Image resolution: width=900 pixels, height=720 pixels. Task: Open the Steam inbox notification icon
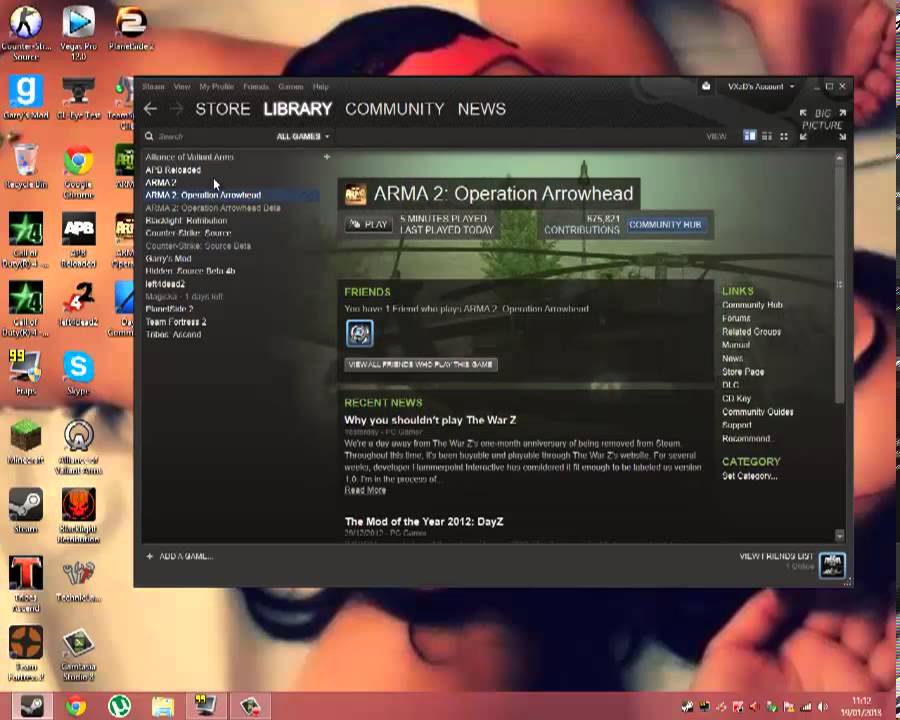(706, 86)
